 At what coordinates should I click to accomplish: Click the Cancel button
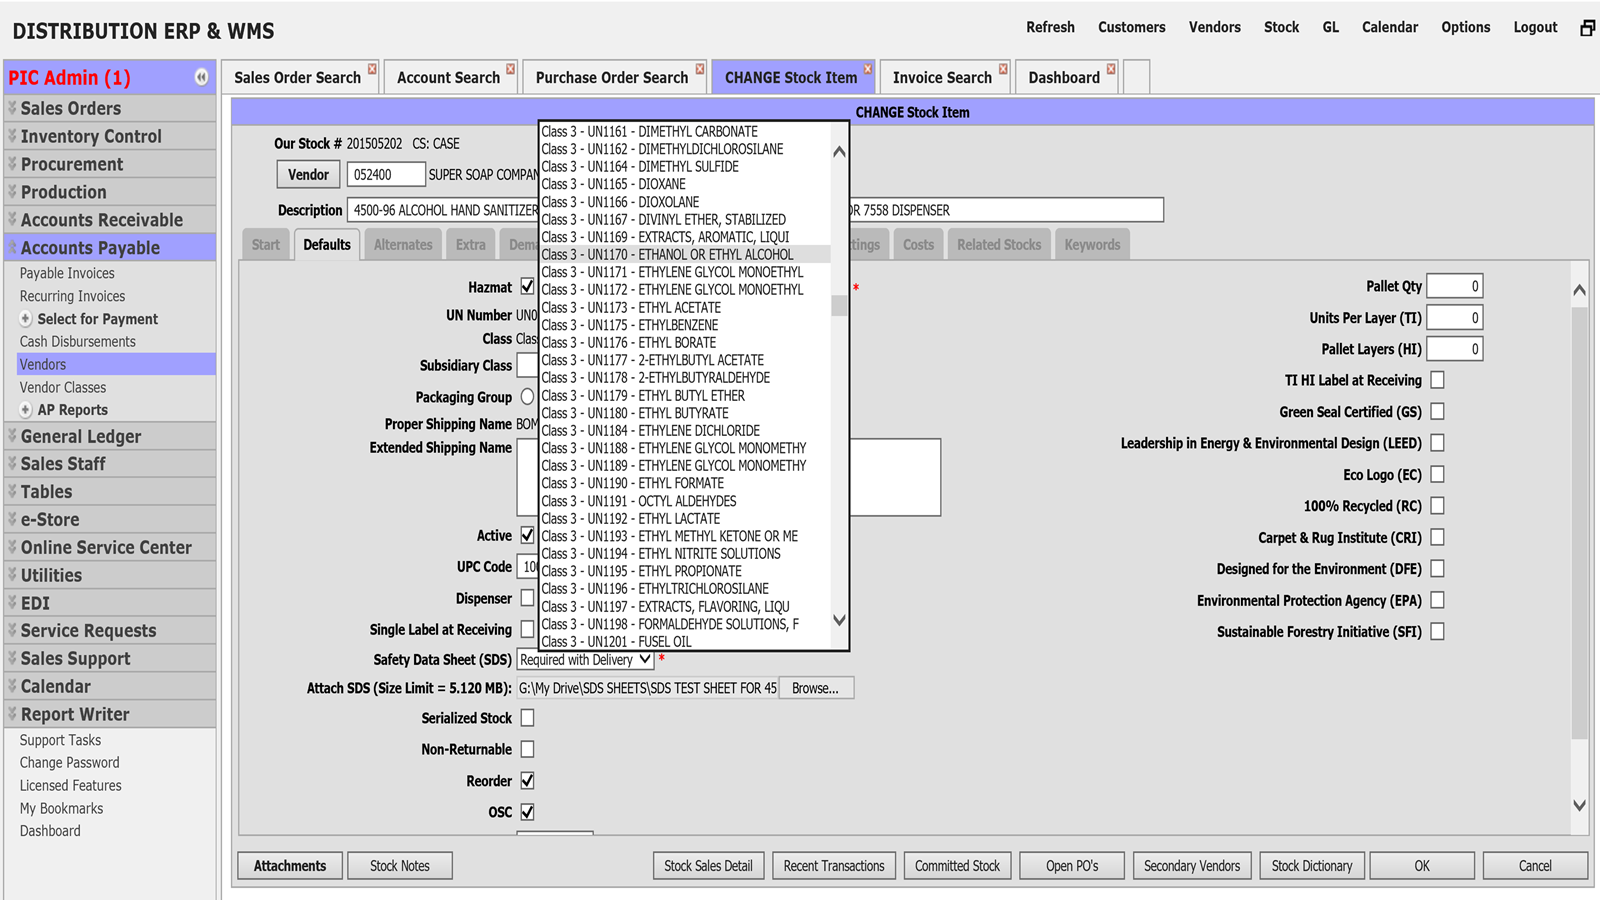pos(1535,866)
